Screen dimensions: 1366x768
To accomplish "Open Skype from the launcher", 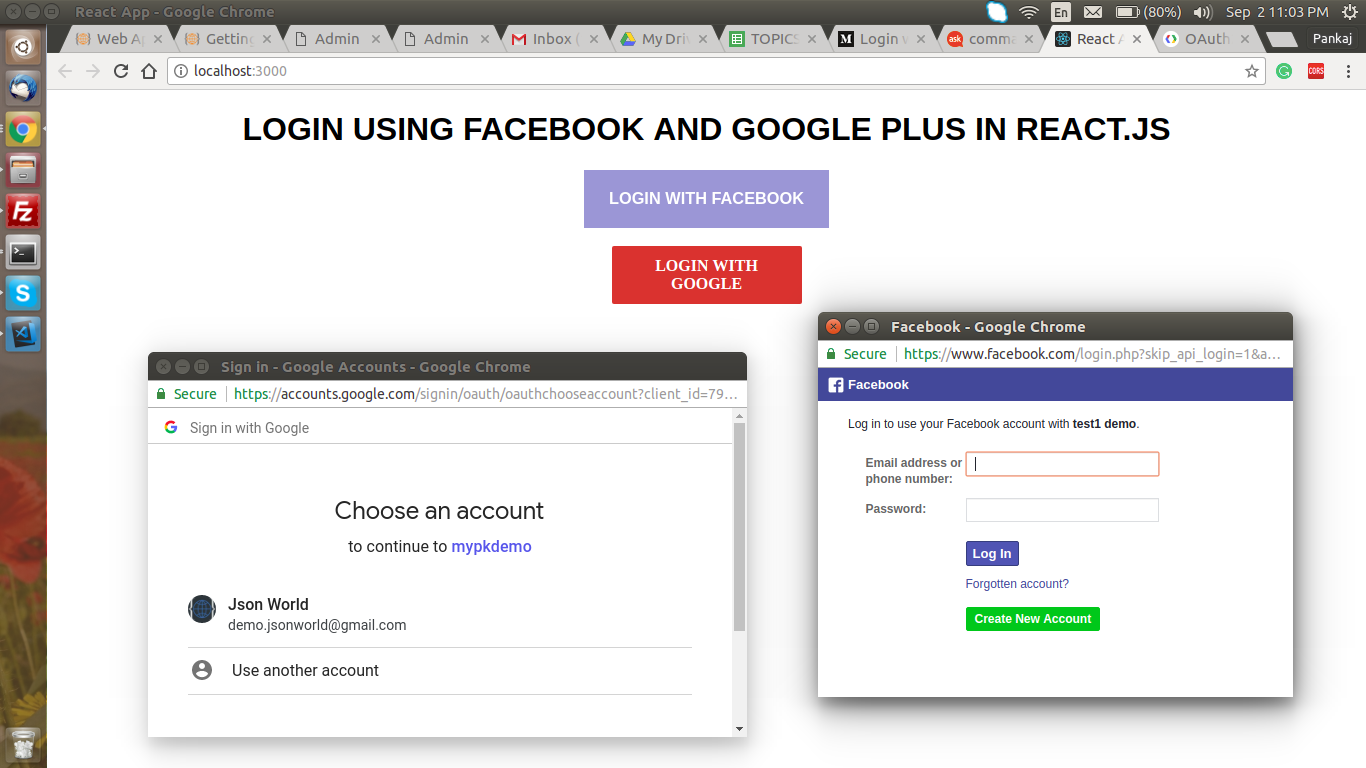I will [x=23, y=293].
